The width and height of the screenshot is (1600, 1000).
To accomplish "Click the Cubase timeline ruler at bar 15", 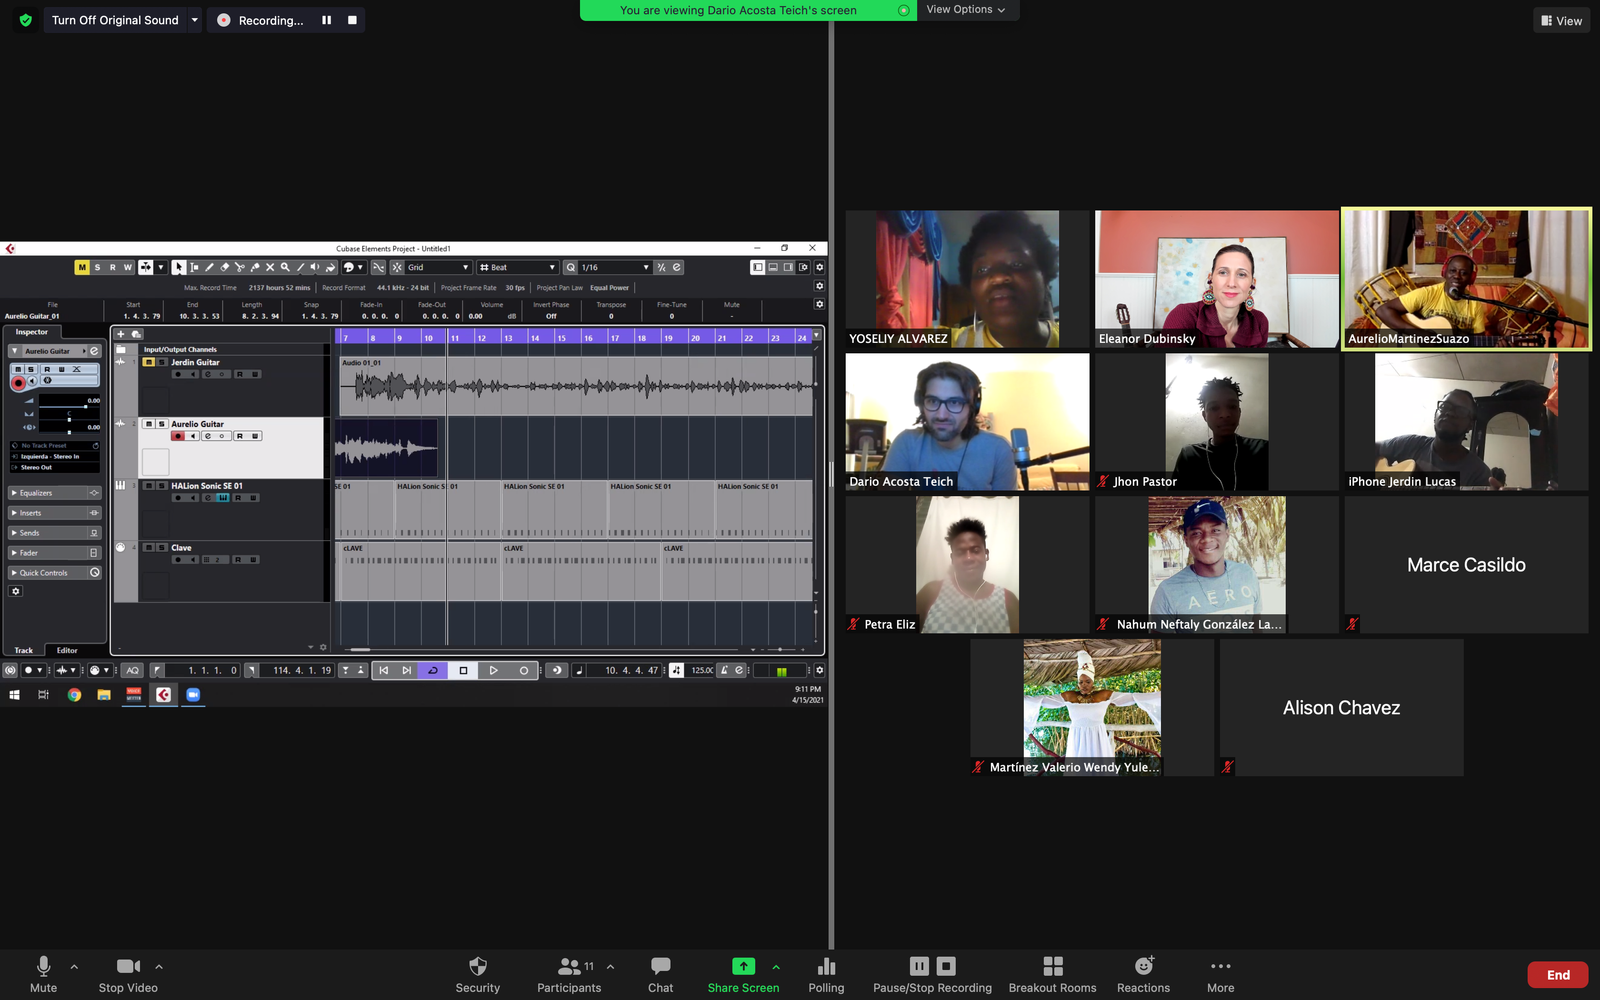I will coord(562,337).
